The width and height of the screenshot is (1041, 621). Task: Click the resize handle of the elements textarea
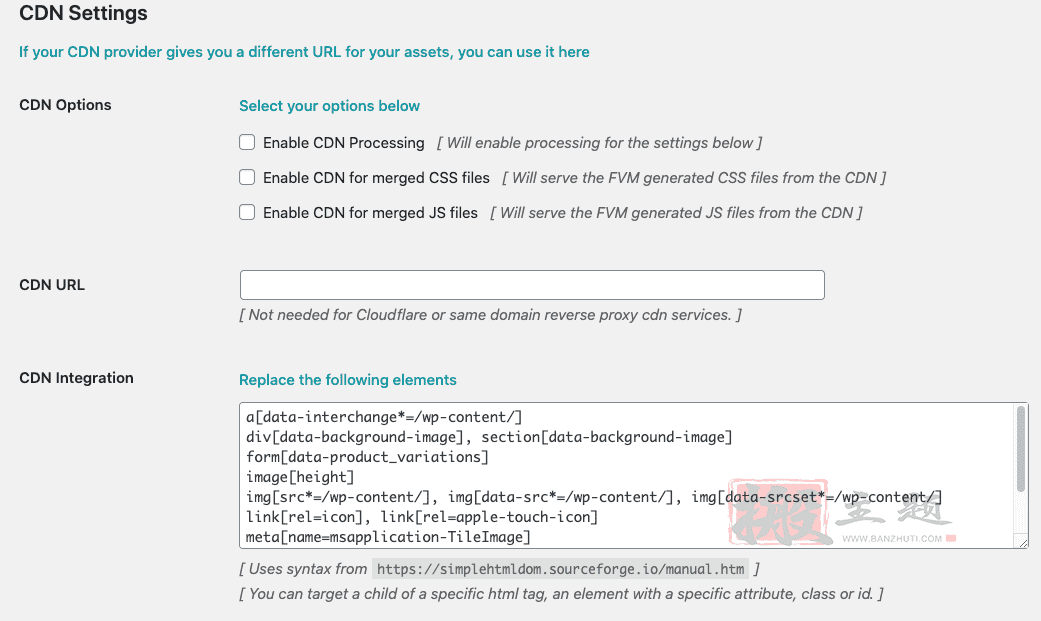(x=1022, y=542)
